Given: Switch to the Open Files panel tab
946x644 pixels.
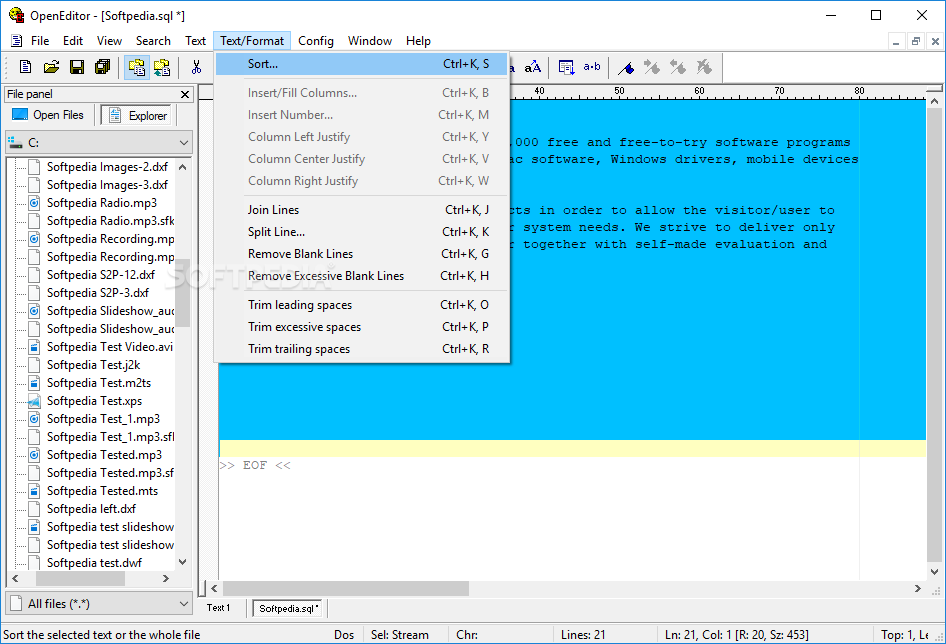Looking at the screenshot, I should tap(48, 115).
